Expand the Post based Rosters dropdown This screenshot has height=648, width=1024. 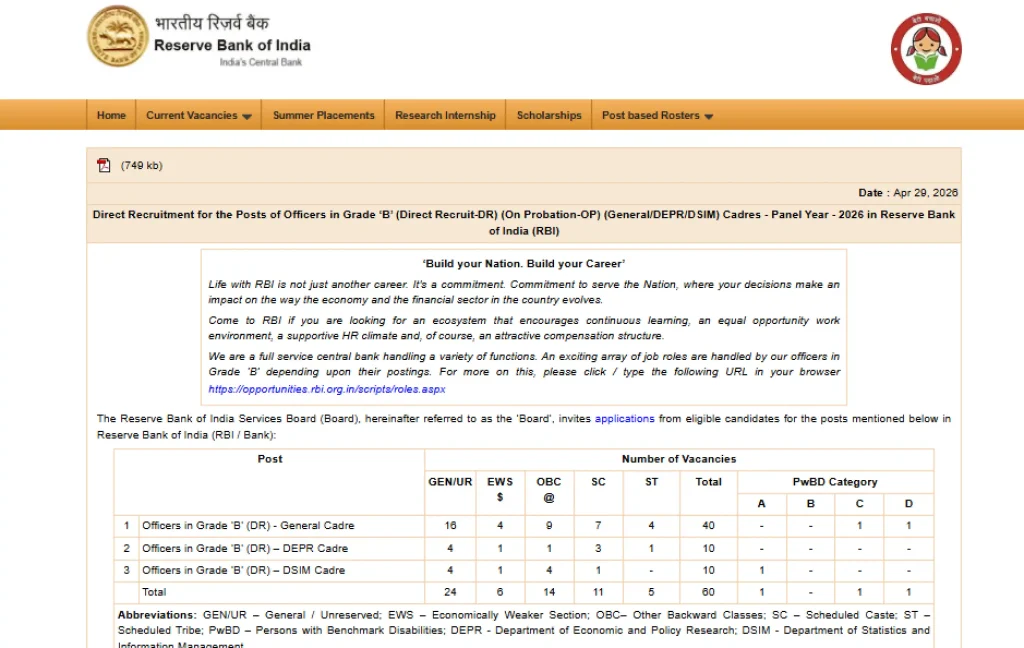(650, 115)
